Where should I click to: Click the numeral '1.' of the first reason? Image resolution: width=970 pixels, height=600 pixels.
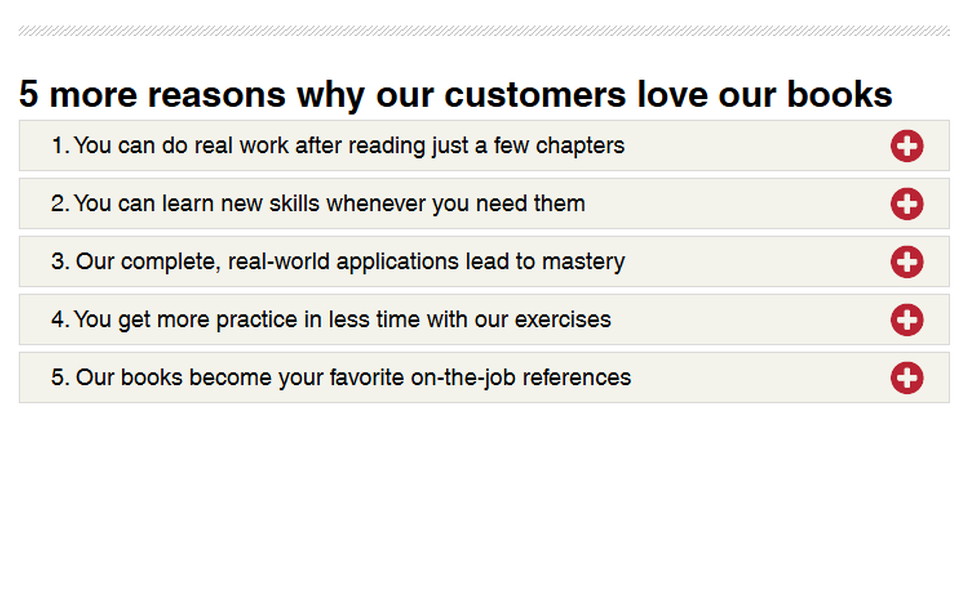pyautogui.click(x=60, y=146)
